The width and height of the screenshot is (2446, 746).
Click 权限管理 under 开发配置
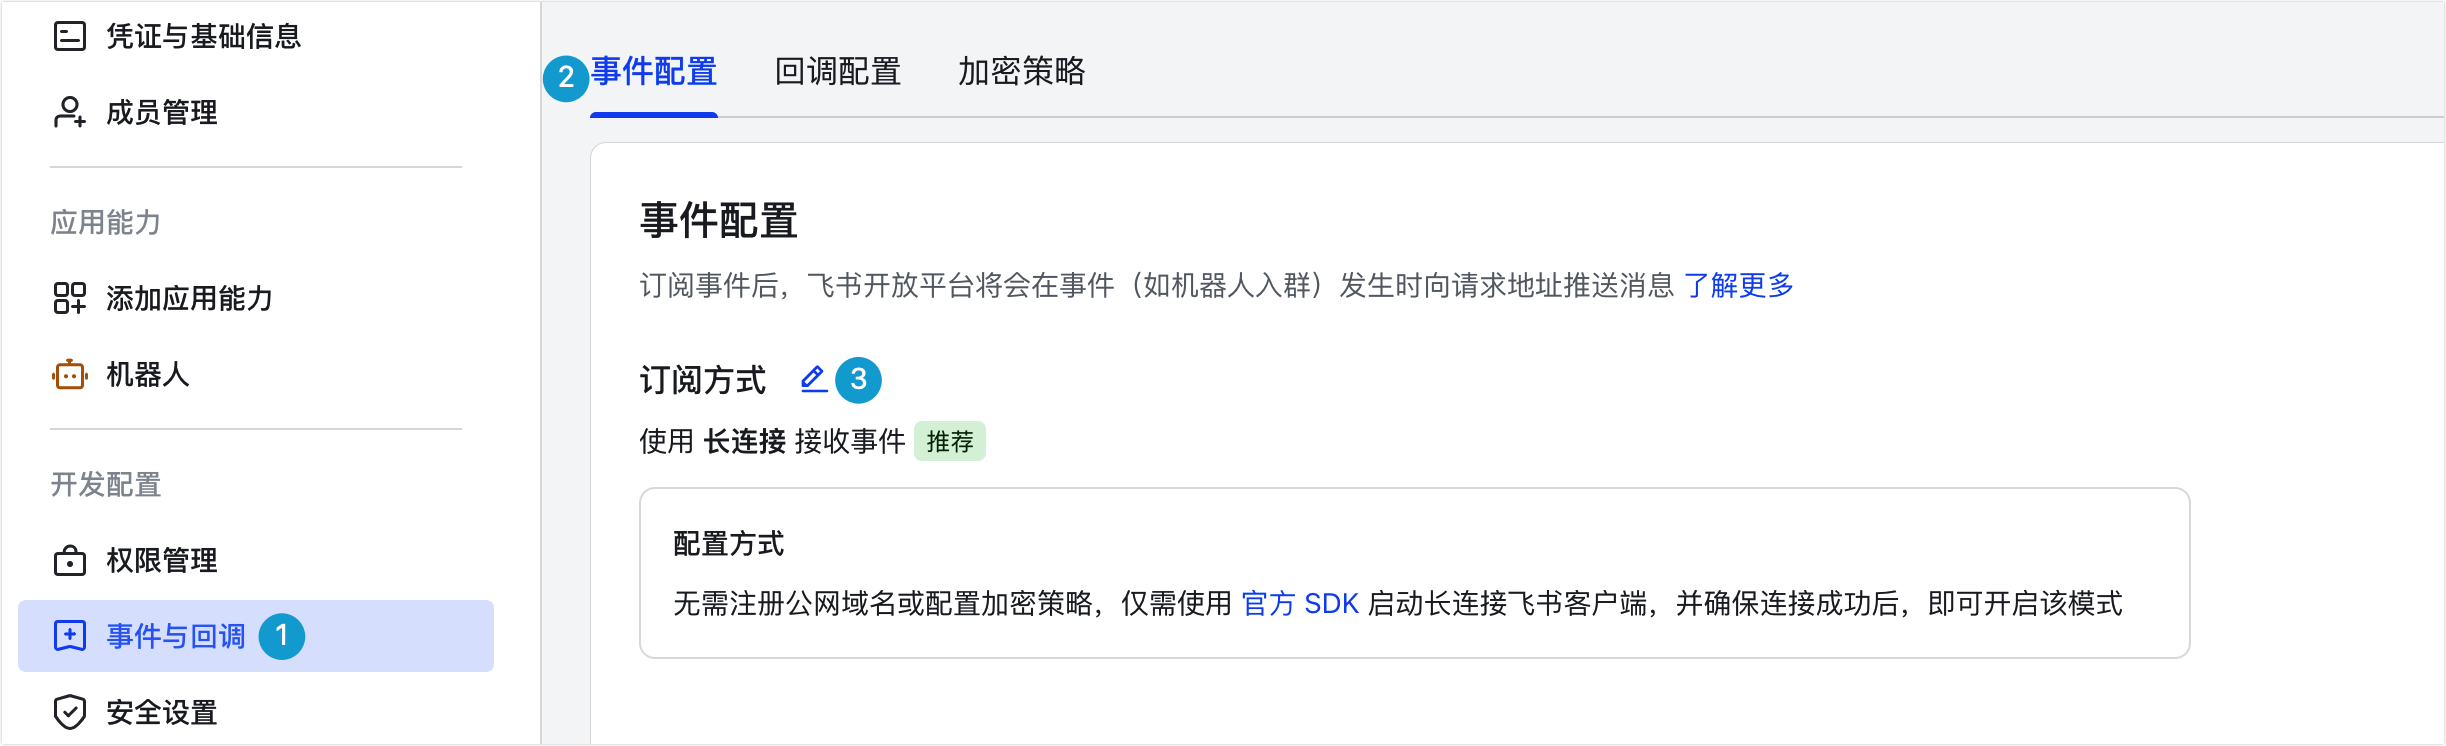pyautogui.click(x=162, y=560)
